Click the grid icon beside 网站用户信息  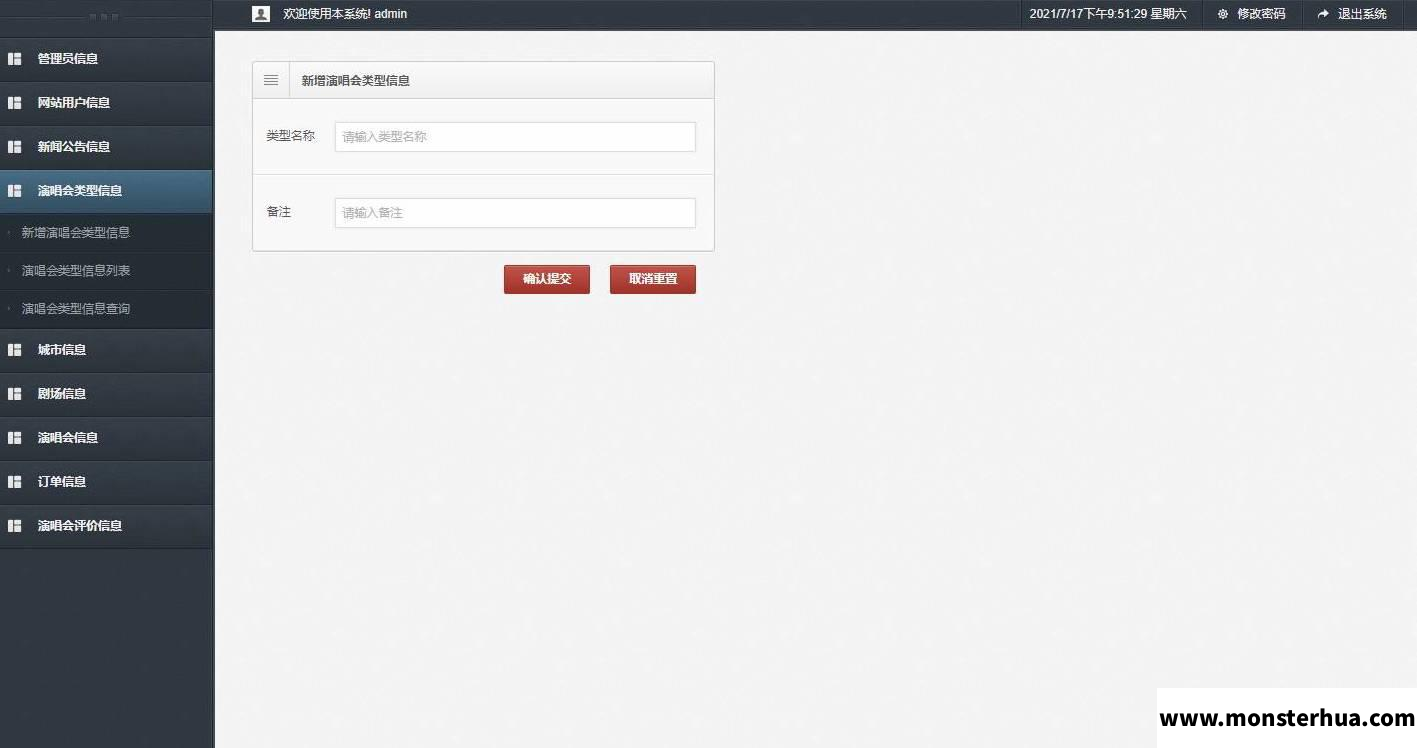tap(15, 103)
